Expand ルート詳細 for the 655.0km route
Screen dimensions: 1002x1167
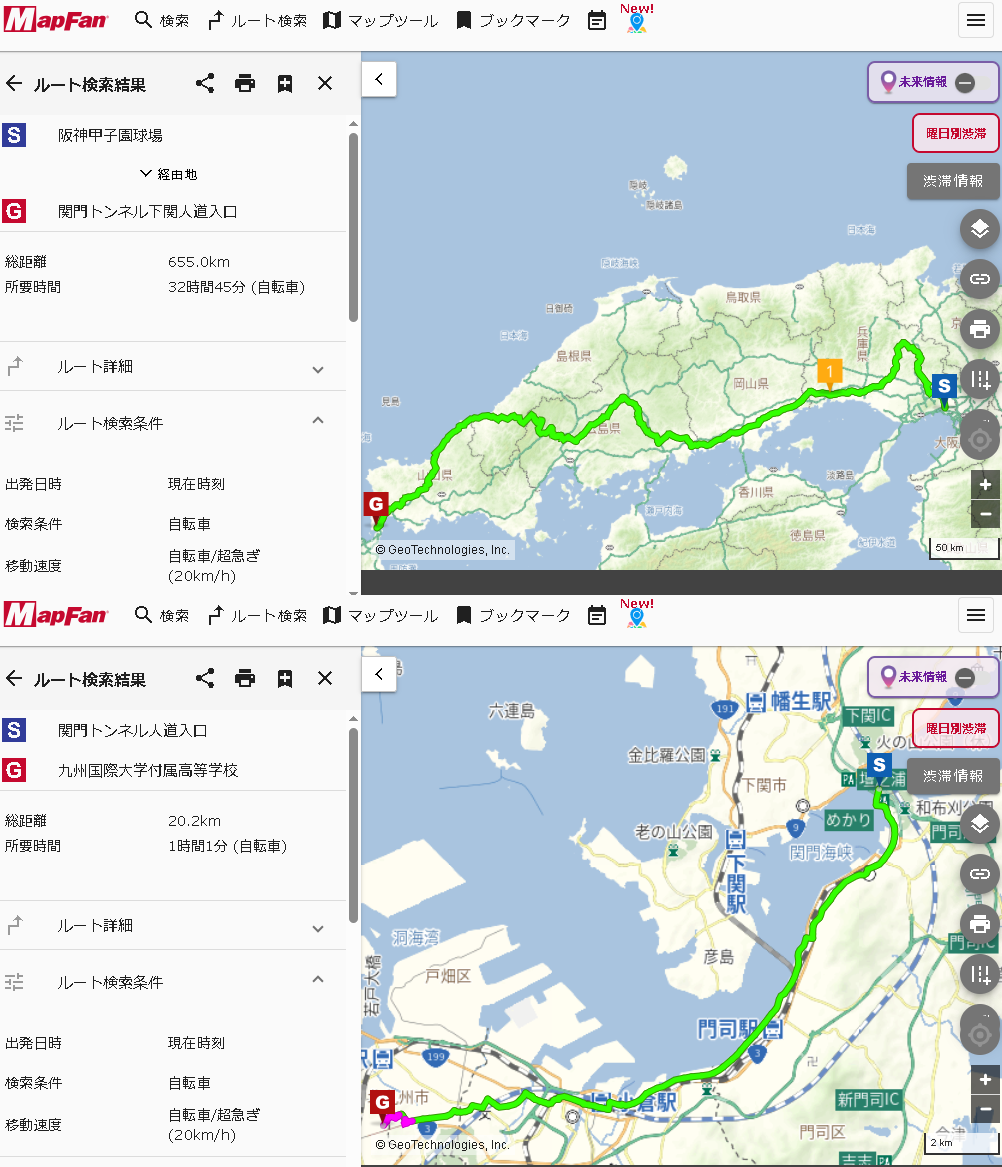coord(317,368)
